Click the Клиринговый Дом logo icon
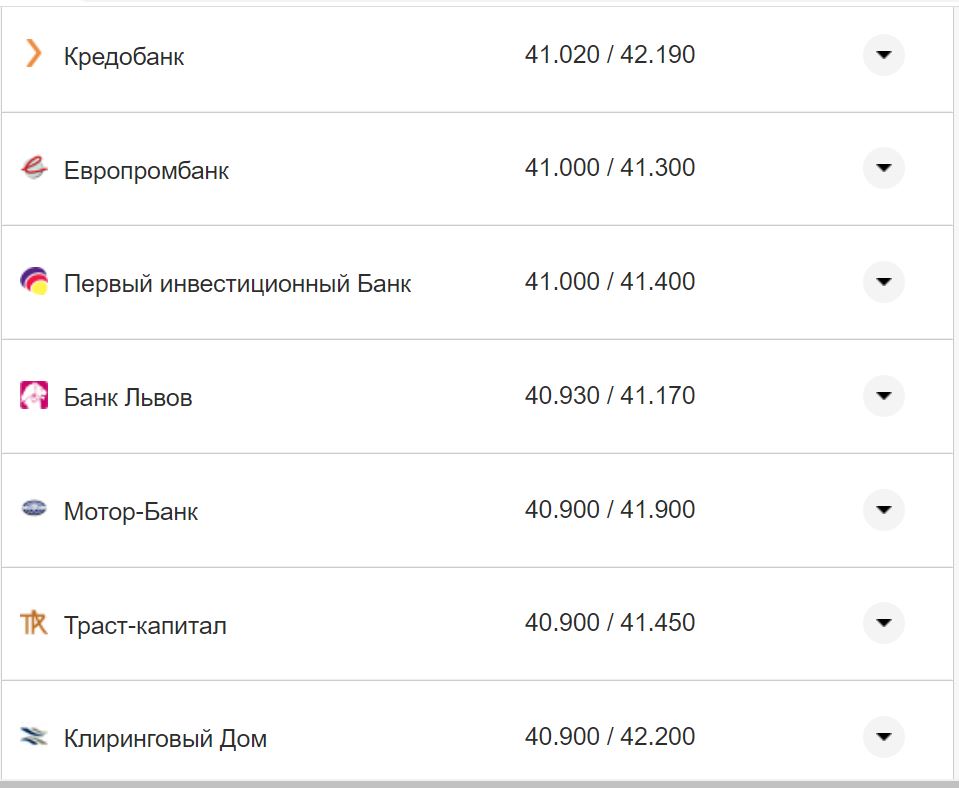The image size is (959, 788). pyautogui.click(x=32, y=737)
